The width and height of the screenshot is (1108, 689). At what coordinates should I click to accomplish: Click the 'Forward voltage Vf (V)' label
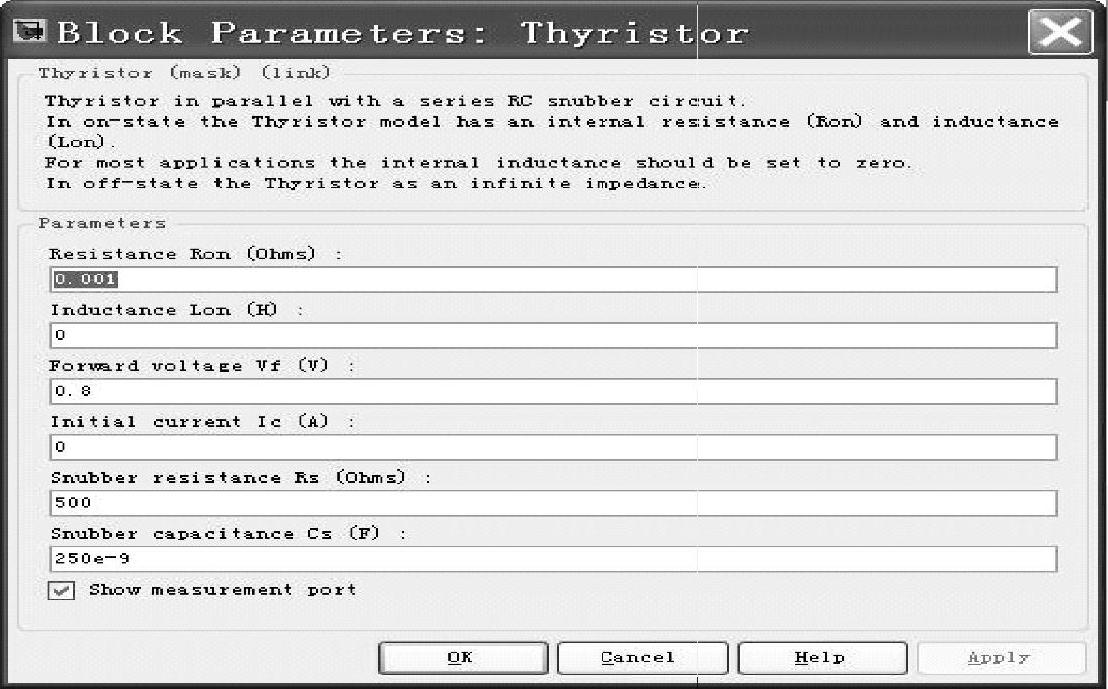click(192, 366)
